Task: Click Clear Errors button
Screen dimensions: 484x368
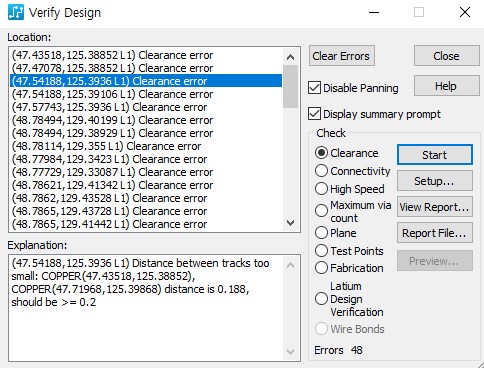Action: pyautogui.click(x=342, y=56)
